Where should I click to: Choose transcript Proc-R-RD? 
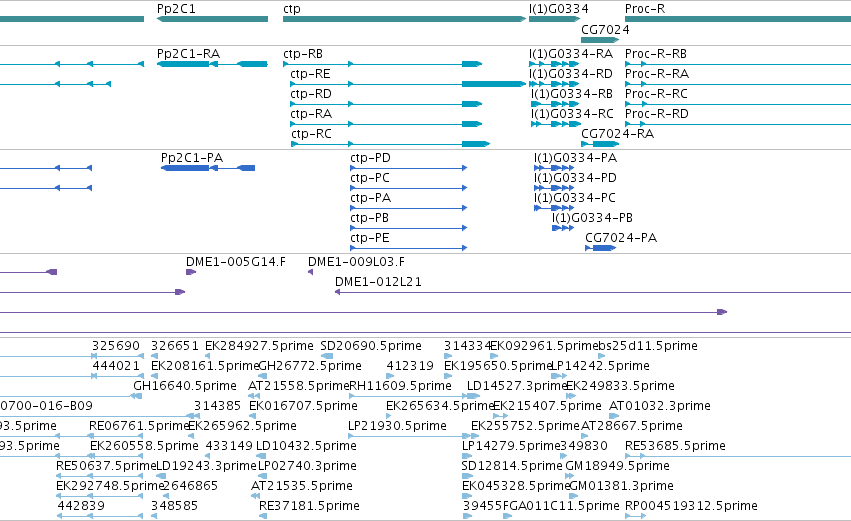[x=657, y=114]
